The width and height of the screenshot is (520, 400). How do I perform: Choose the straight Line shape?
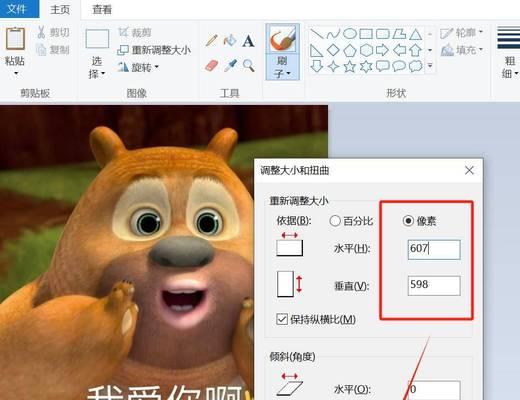click(316, 34)
